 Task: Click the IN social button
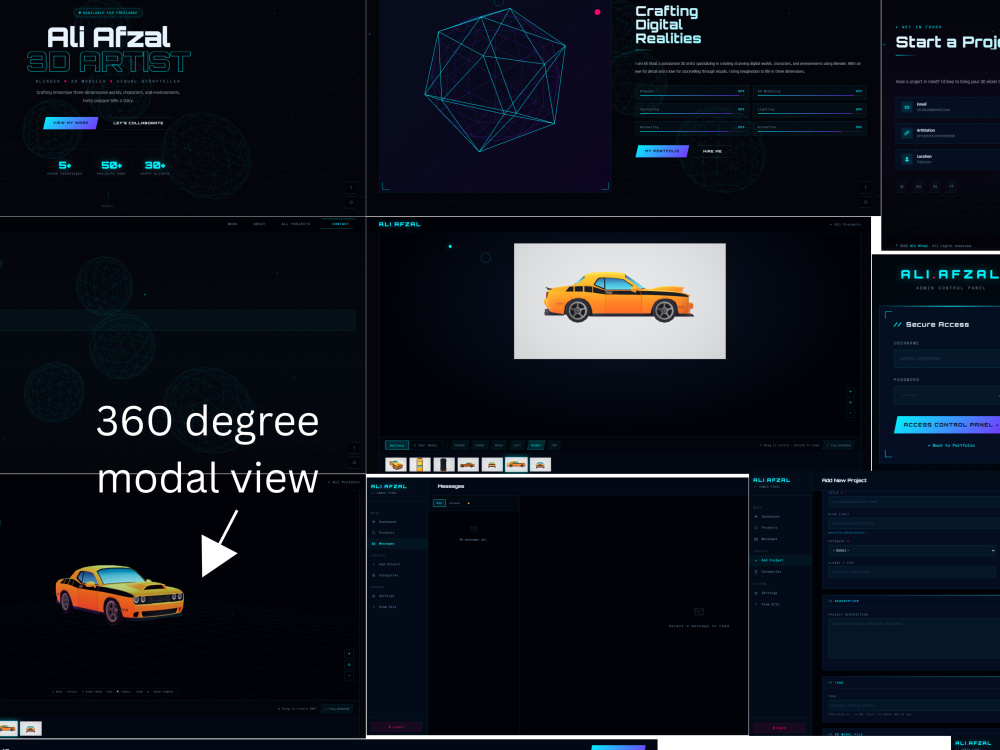[x=935, y=187]
